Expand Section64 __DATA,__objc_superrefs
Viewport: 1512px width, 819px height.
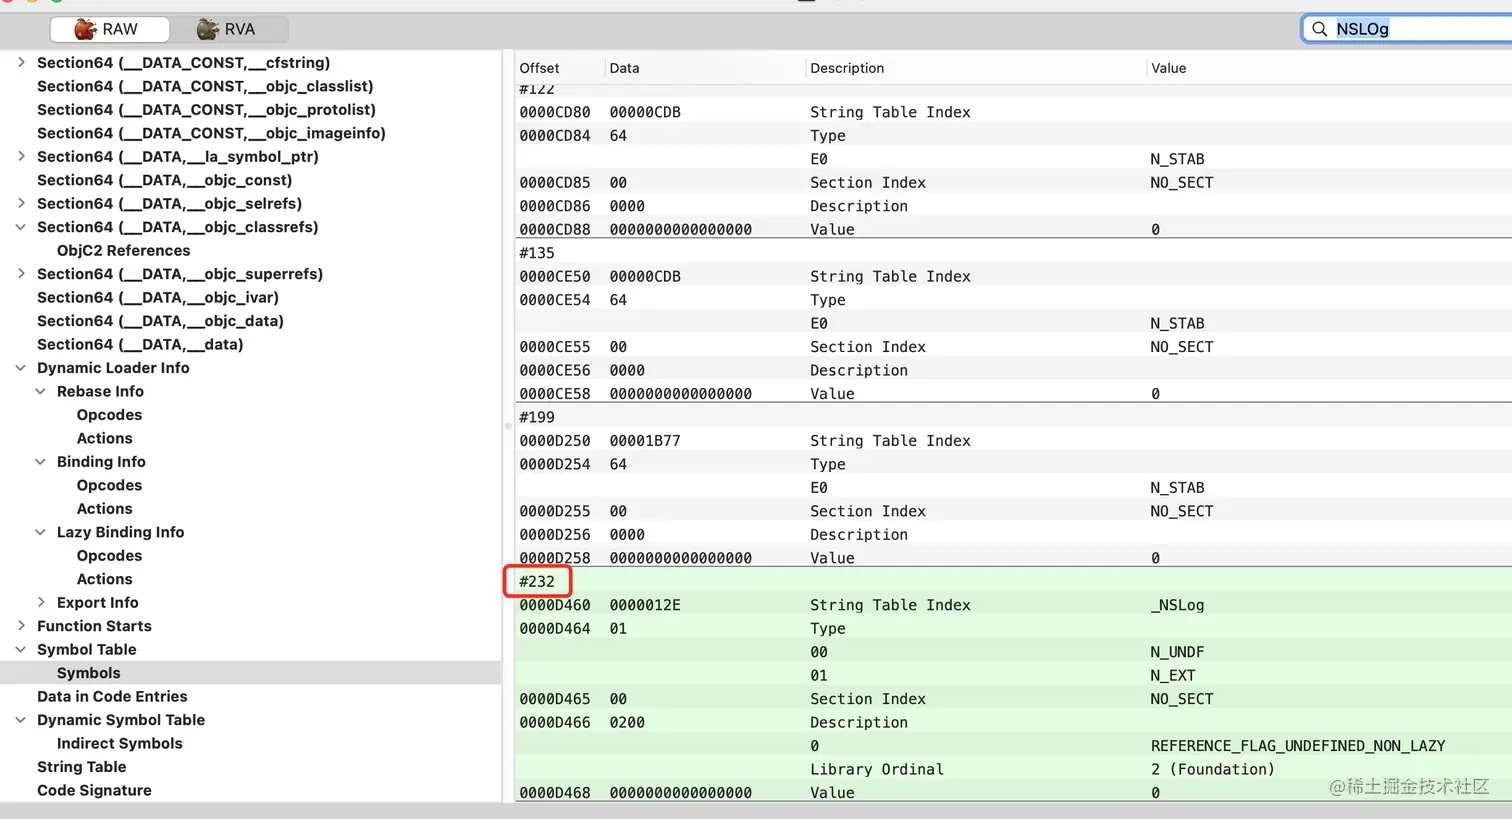pyautogui.click(x=21, y=274)
